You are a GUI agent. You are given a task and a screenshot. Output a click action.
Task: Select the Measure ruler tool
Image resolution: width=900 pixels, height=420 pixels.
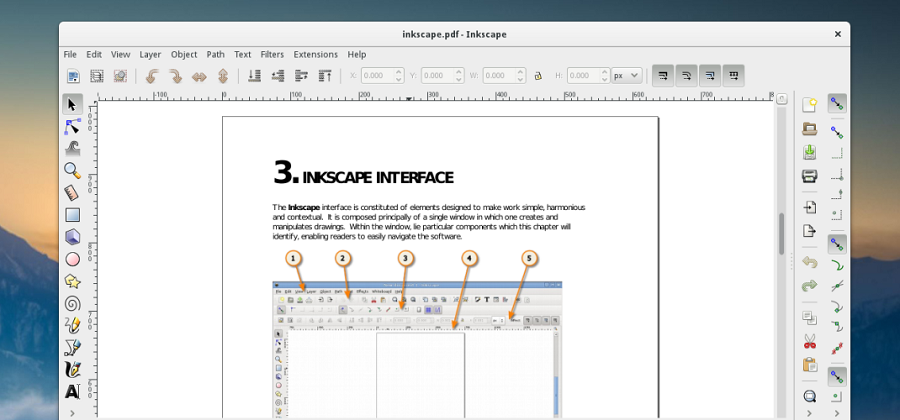click(x=72, y=193)
